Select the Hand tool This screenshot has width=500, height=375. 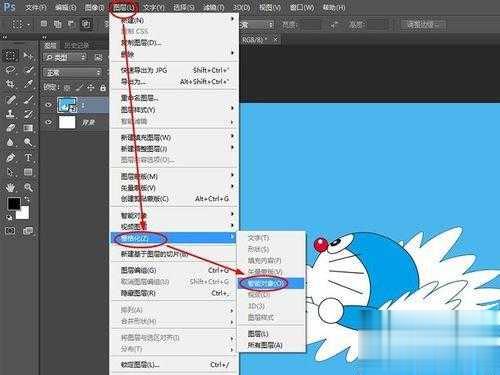click(10, 187)
